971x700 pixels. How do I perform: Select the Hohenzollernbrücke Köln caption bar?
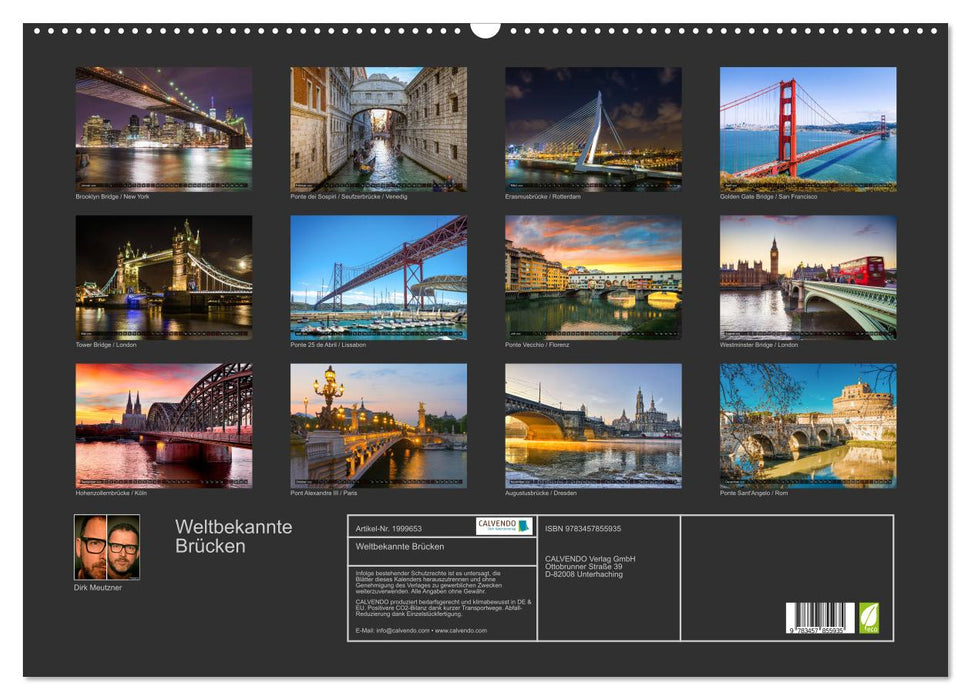[110, 491]
